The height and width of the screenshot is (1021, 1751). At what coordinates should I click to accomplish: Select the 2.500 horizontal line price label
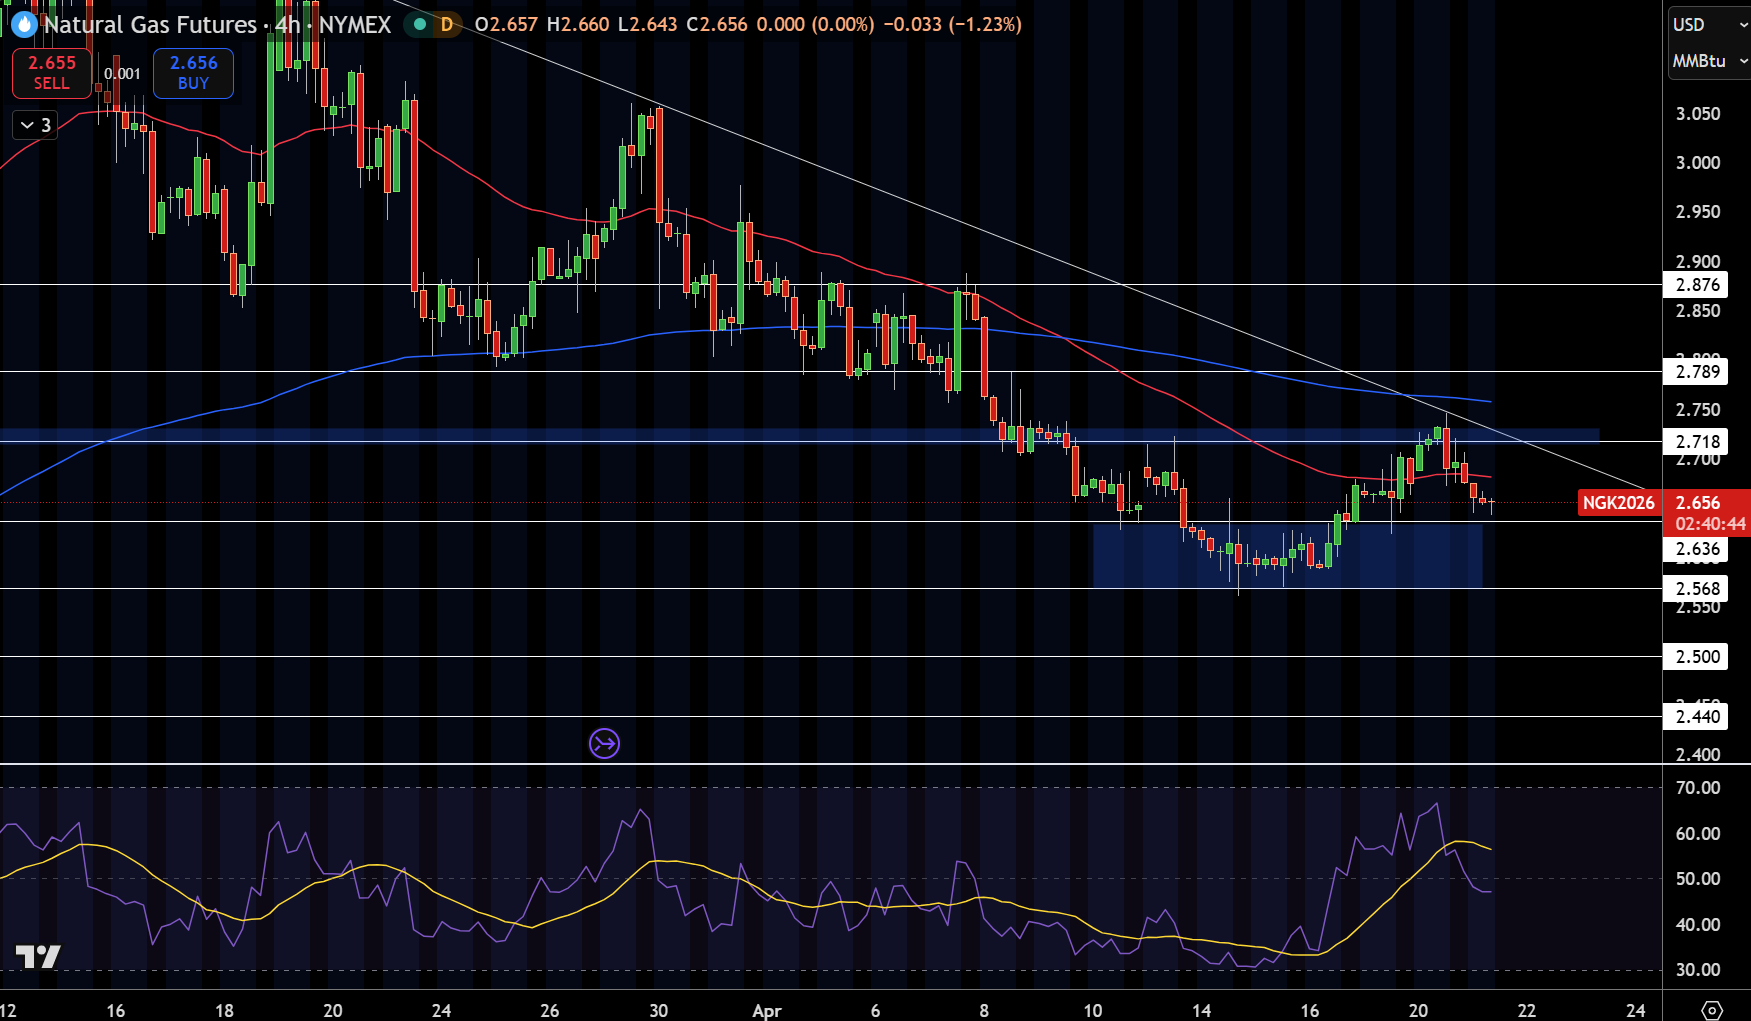[x=1697, y=657]
